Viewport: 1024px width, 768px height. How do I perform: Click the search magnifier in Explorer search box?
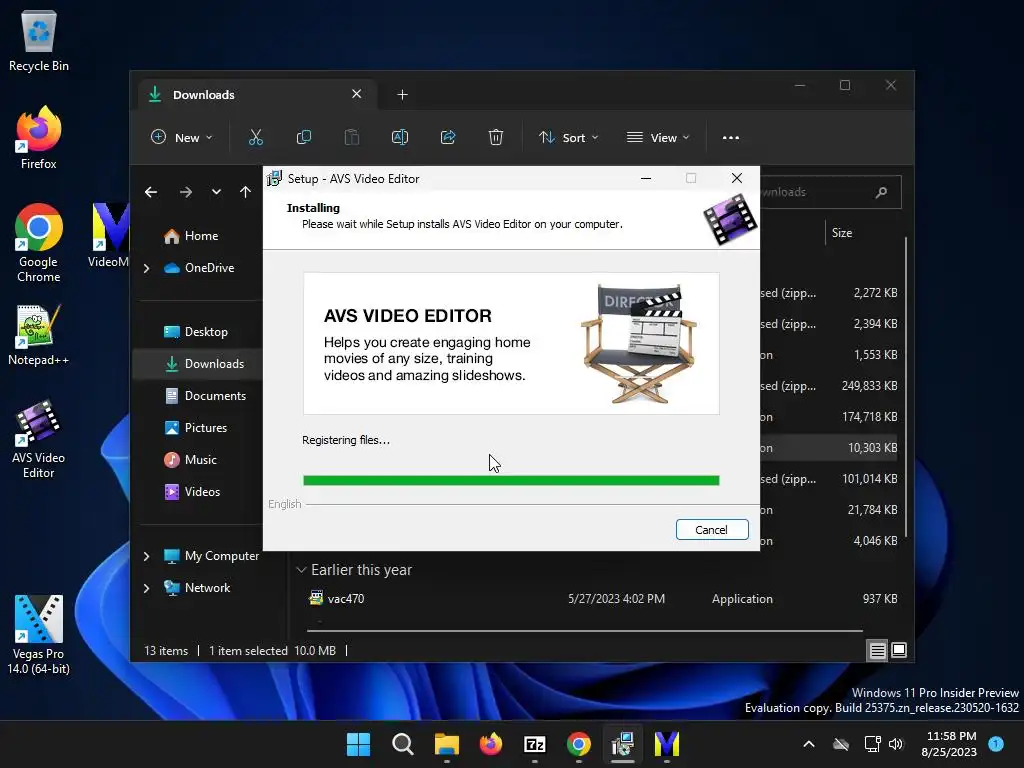[x=881, y=192]
